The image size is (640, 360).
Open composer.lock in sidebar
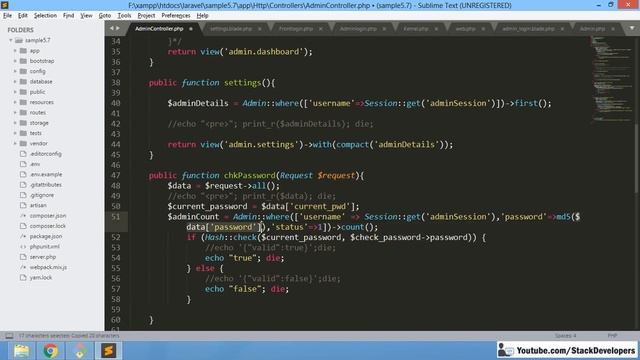click(x=47, y=226)
